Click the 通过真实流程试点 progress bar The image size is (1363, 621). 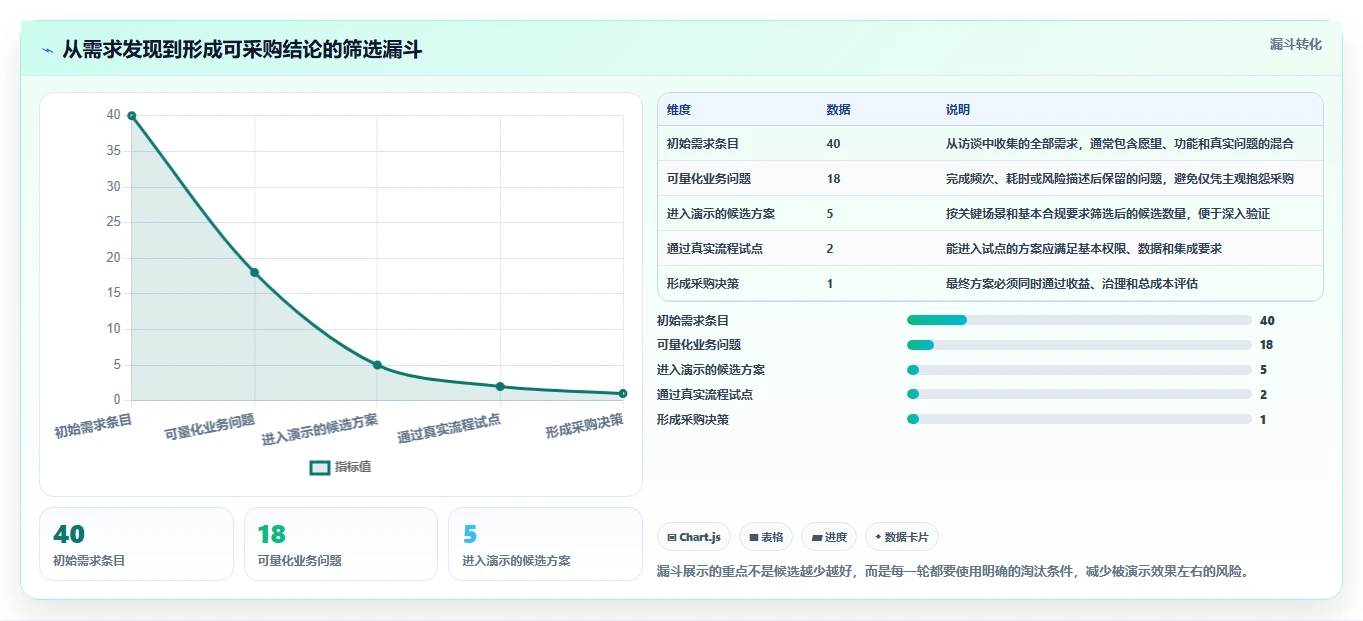pyautogui.click(x=1079, y=394)
